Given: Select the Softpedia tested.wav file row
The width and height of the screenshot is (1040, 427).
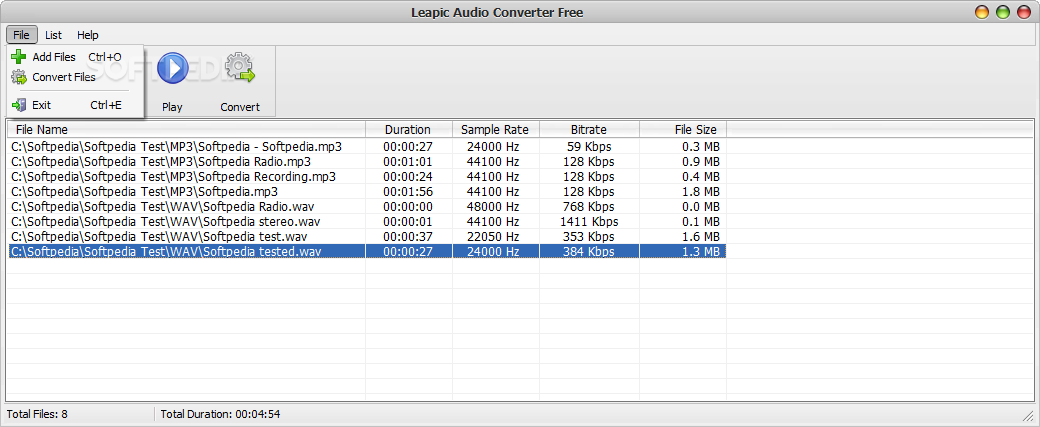Looking at the screenshot, I should 367,251.
